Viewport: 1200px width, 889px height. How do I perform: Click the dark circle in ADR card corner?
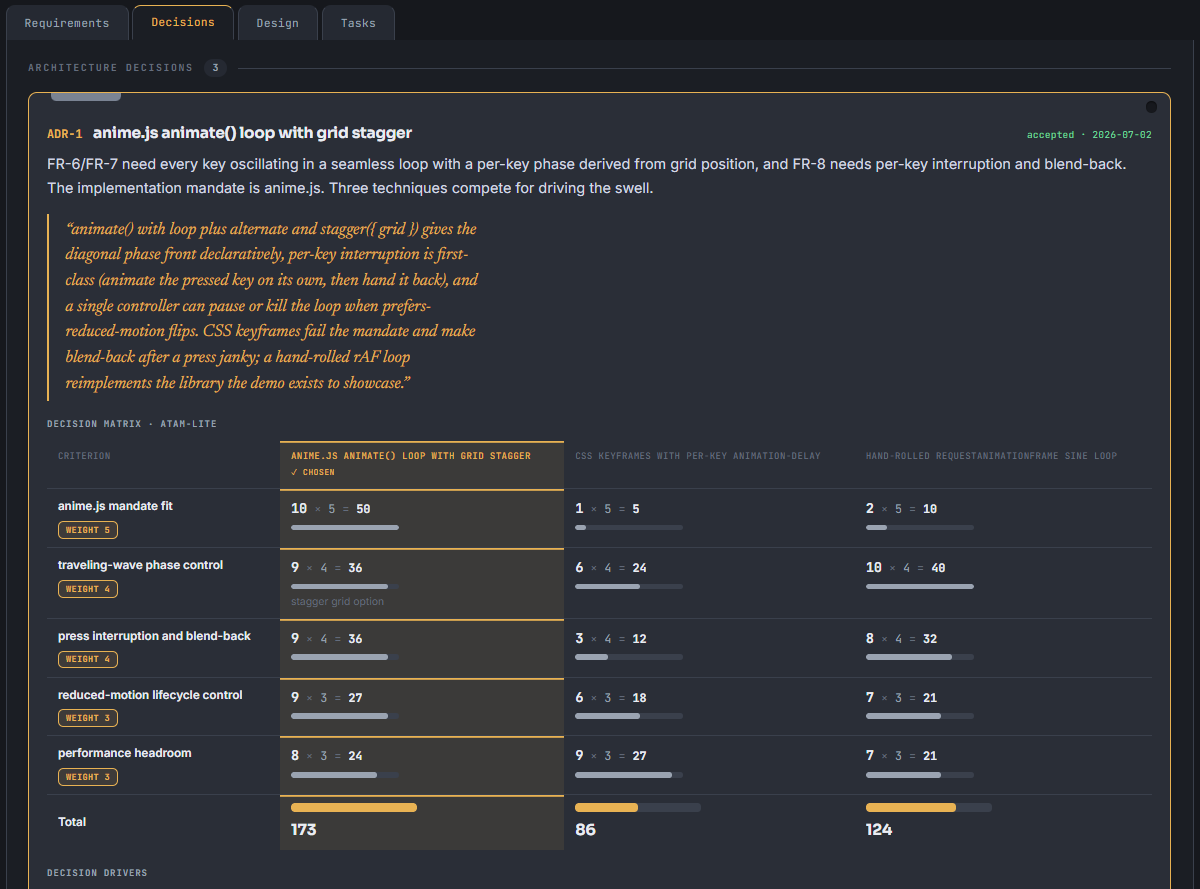click(1151, 107)
